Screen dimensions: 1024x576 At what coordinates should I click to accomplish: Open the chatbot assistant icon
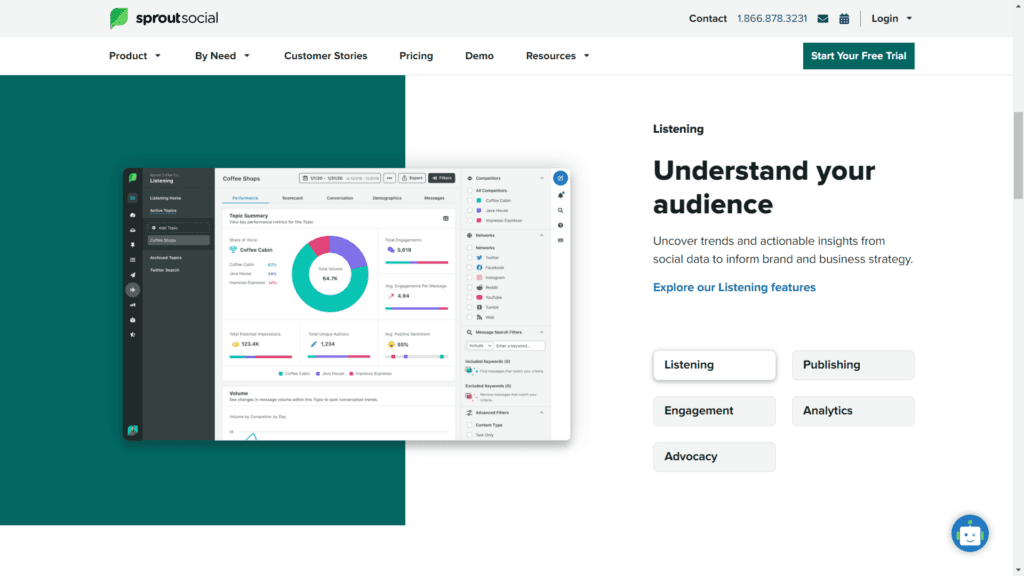[969, 533]
